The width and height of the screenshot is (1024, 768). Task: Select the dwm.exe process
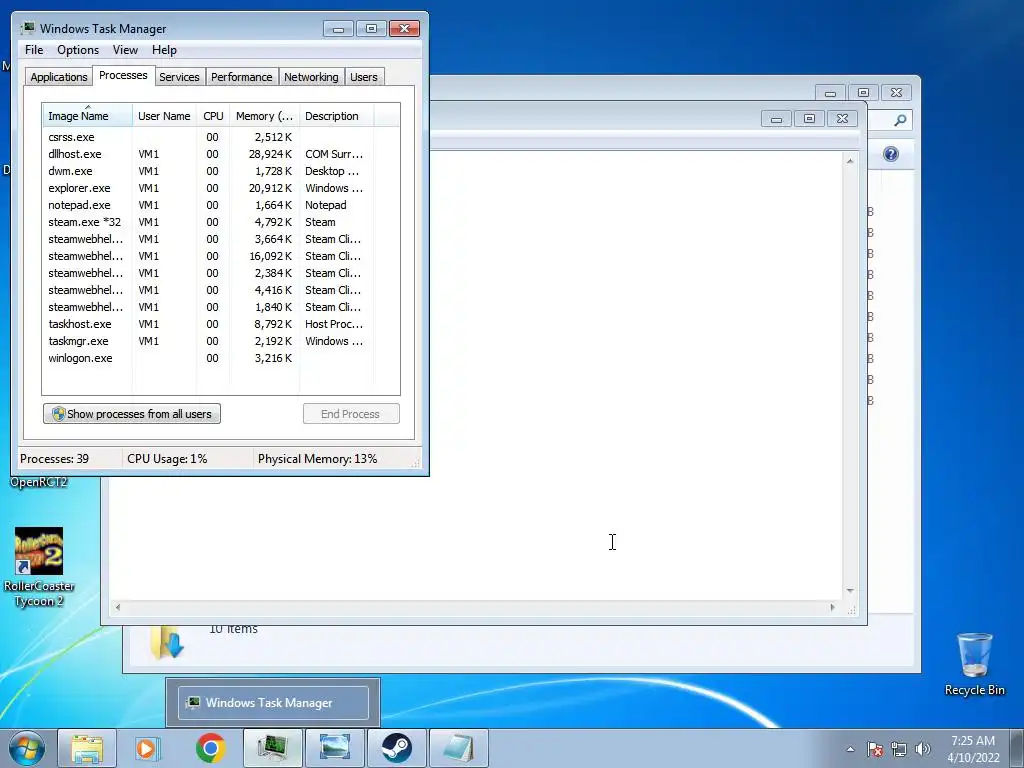[221, 171]
